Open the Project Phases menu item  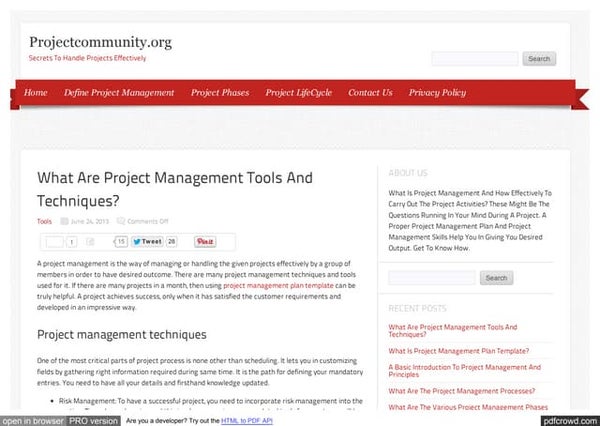point(220,93)
